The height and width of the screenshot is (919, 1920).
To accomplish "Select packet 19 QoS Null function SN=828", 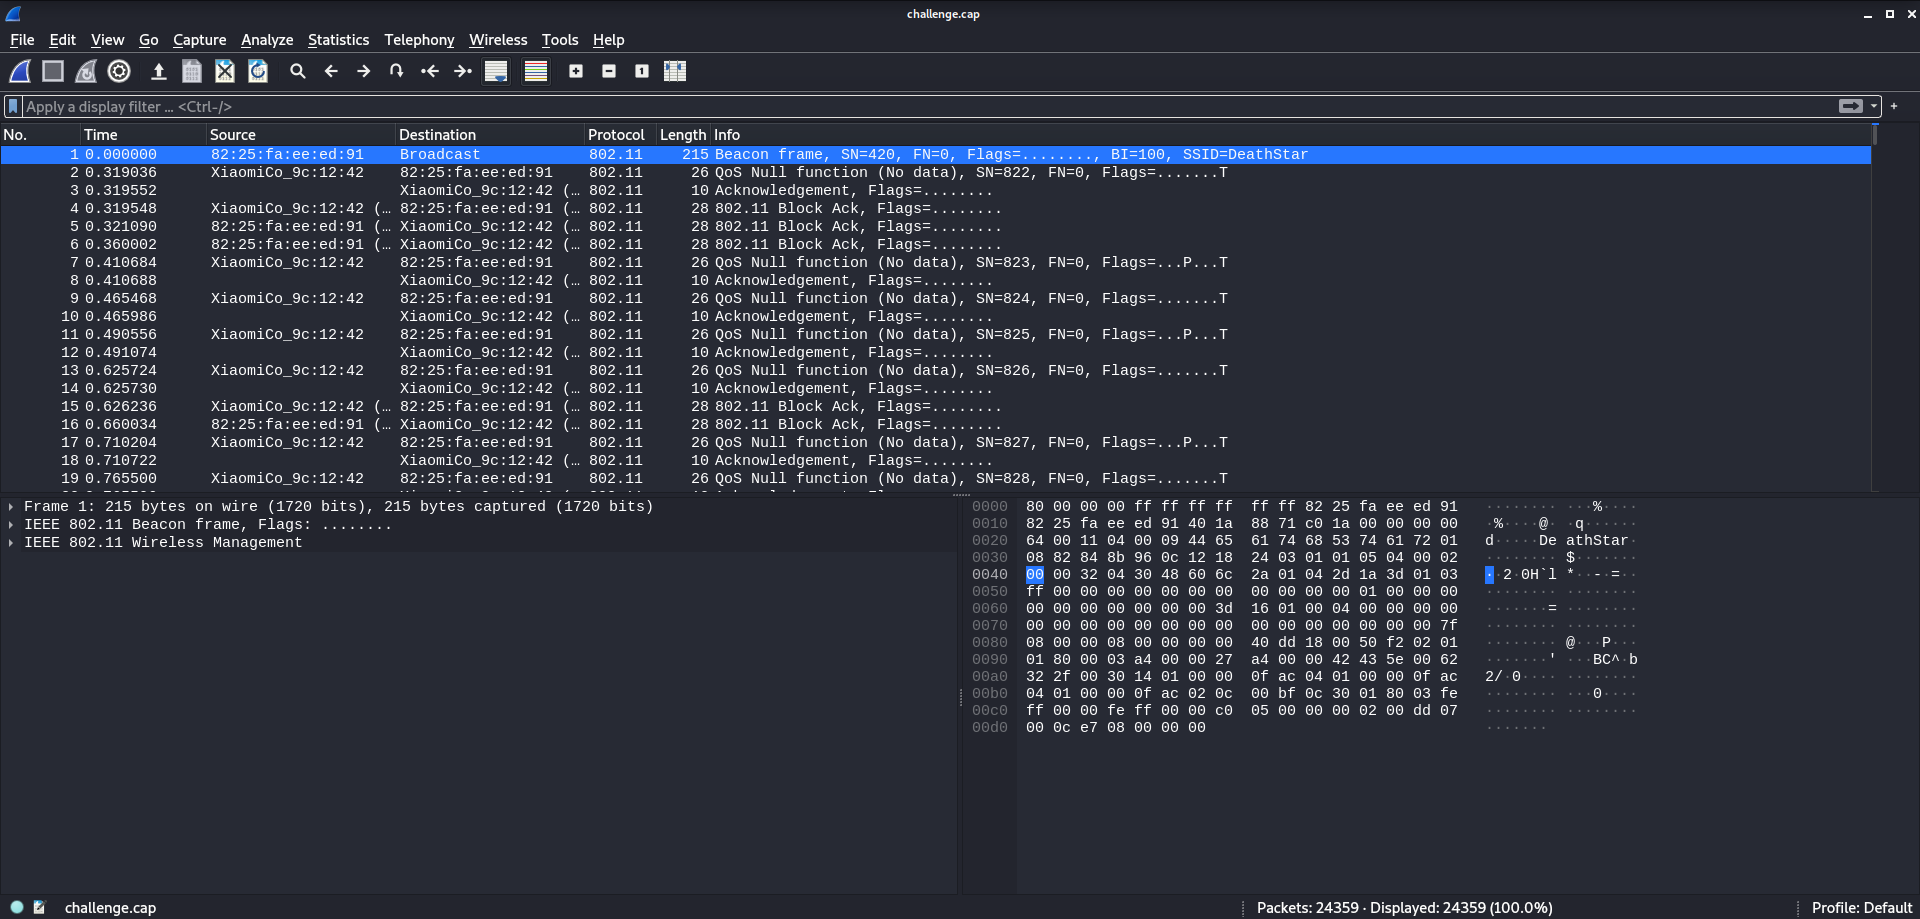I will click(935, 478).
